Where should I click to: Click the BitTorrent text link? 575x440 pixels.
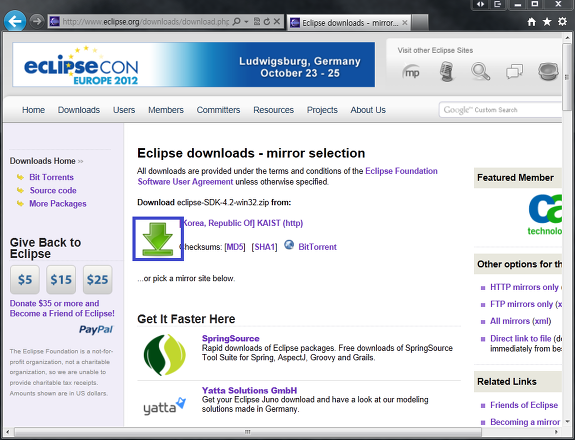click(317, 247)
